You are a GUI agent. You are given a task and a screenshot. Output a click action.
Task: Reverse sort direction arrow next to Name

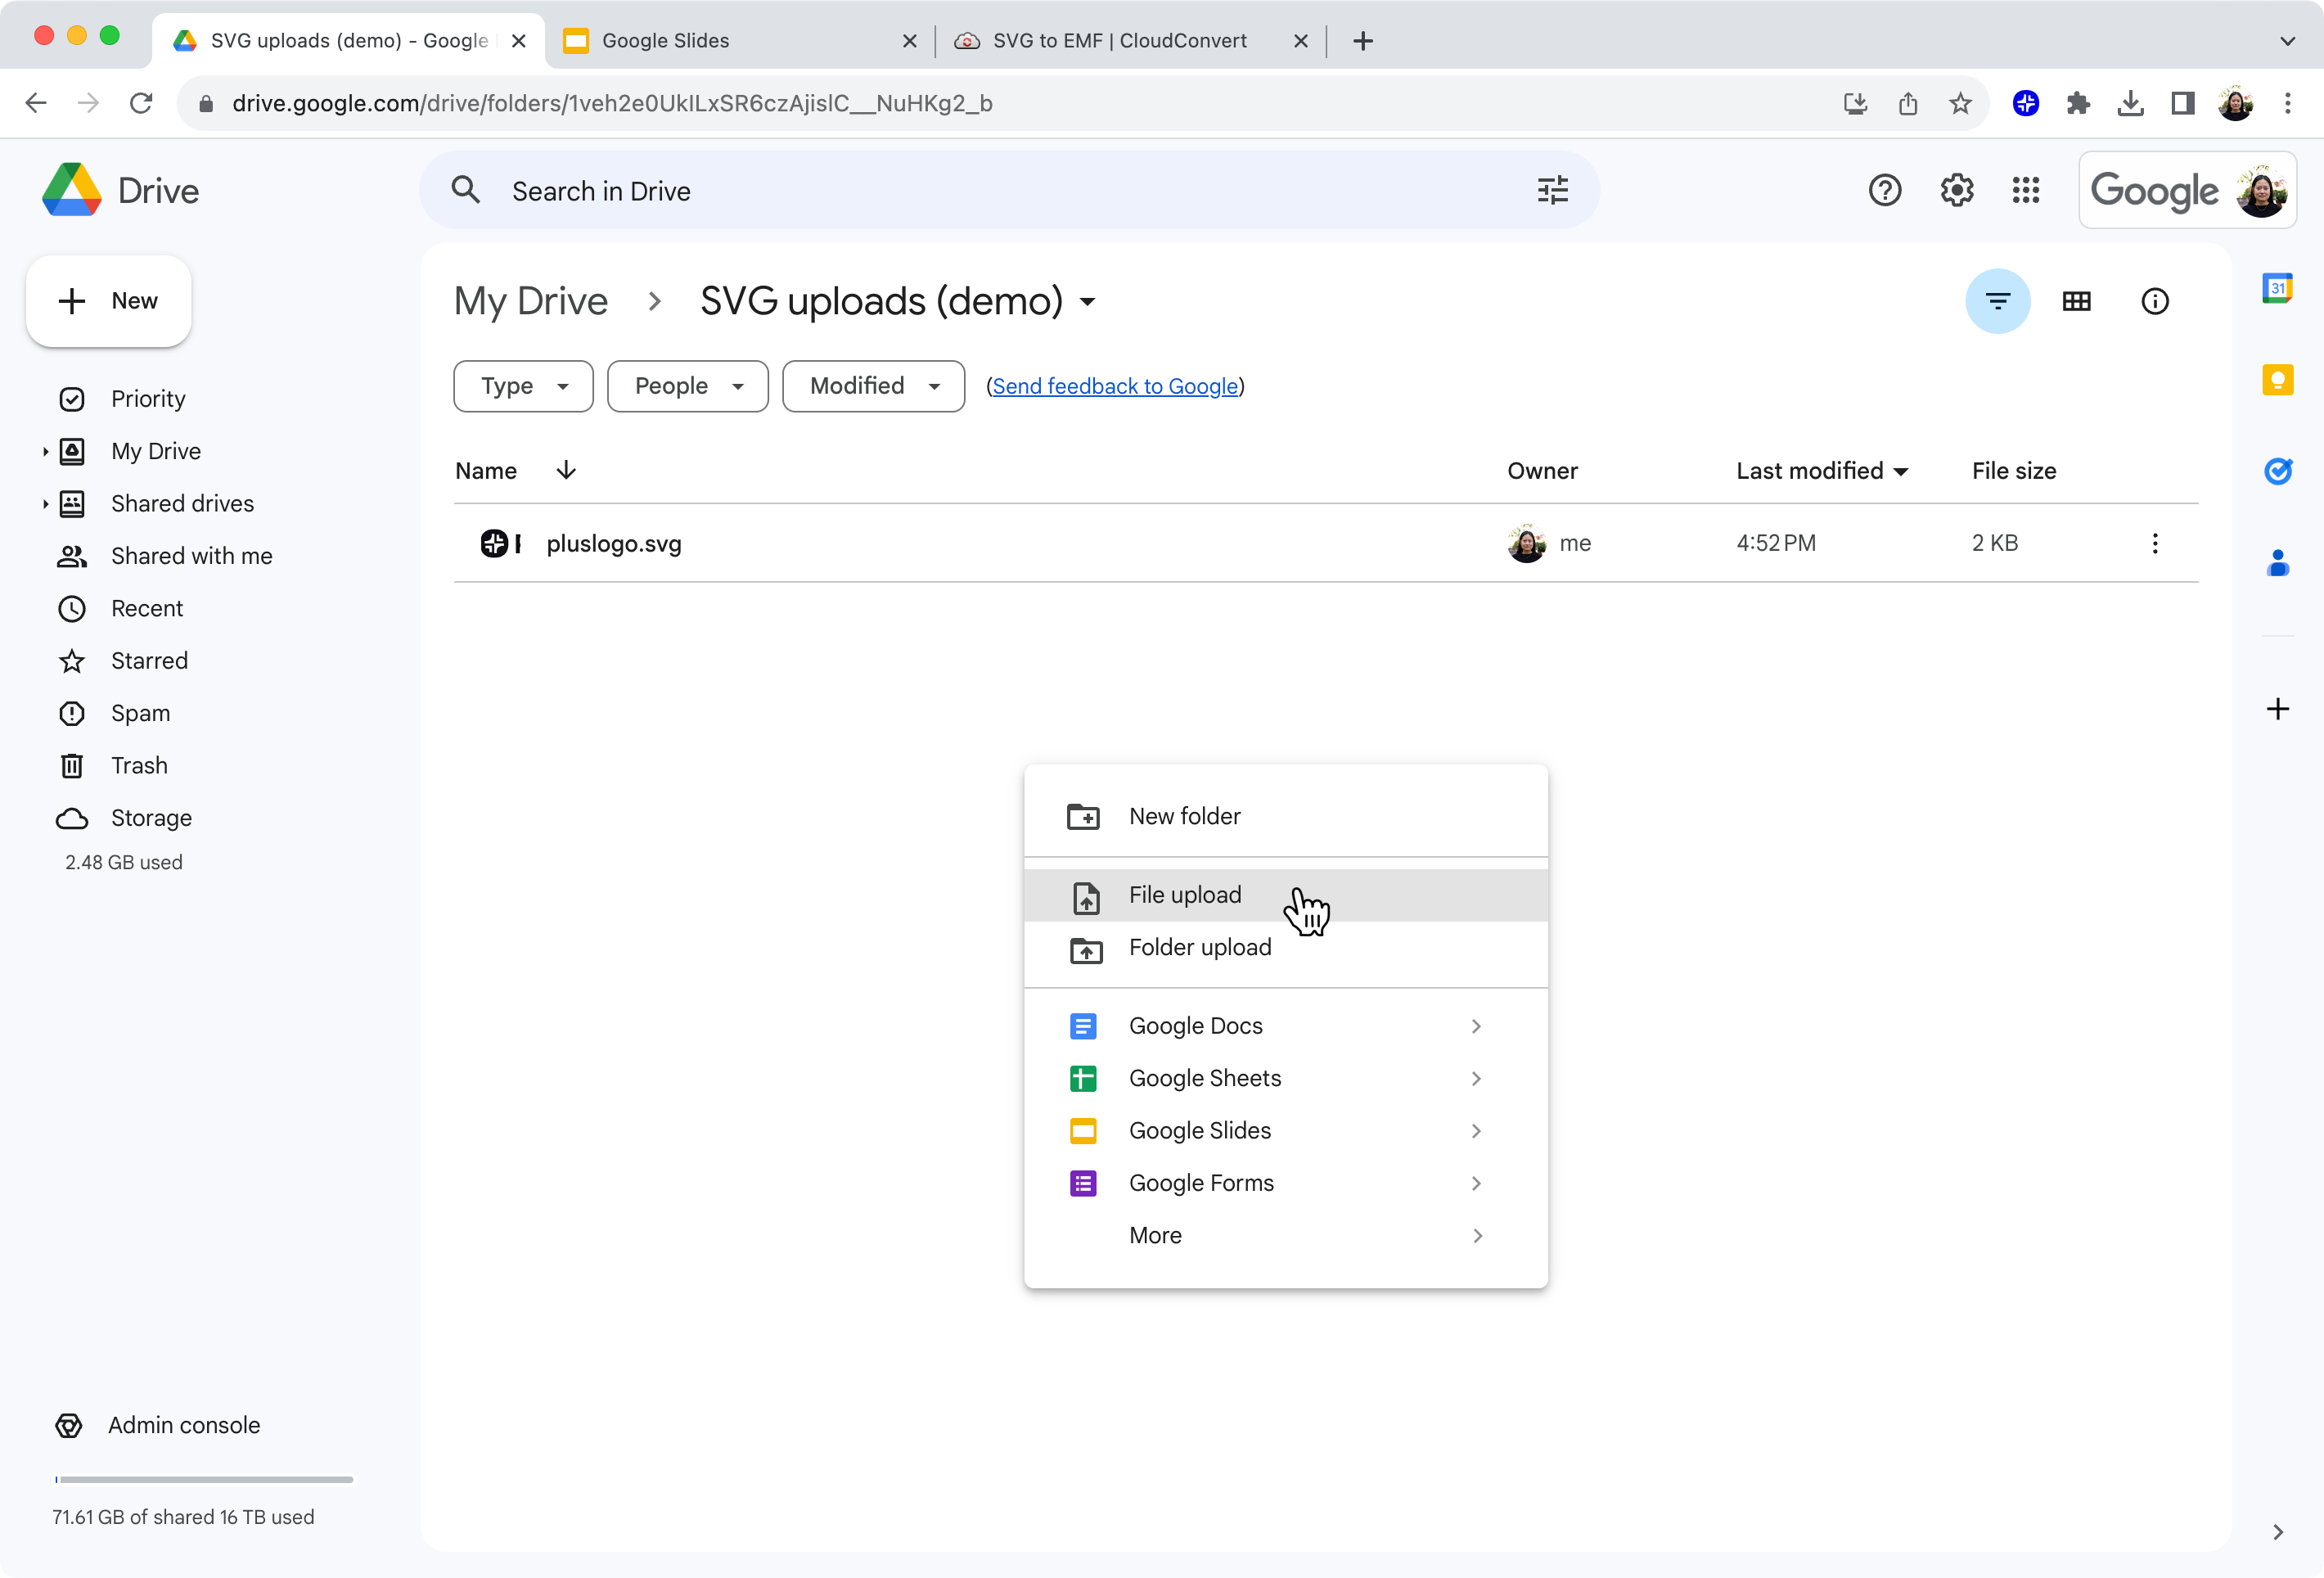coord(566,470)
